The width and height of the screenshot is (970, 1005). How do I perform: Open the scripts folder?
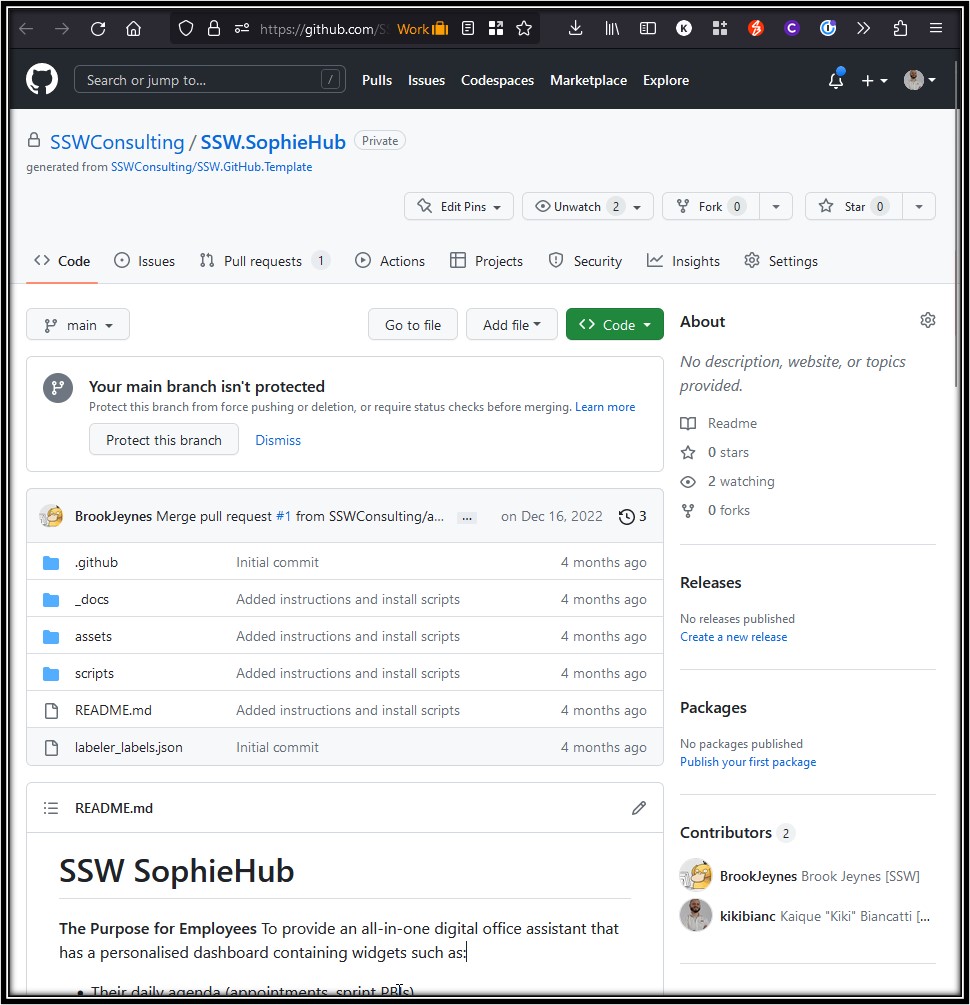point(94,673)
